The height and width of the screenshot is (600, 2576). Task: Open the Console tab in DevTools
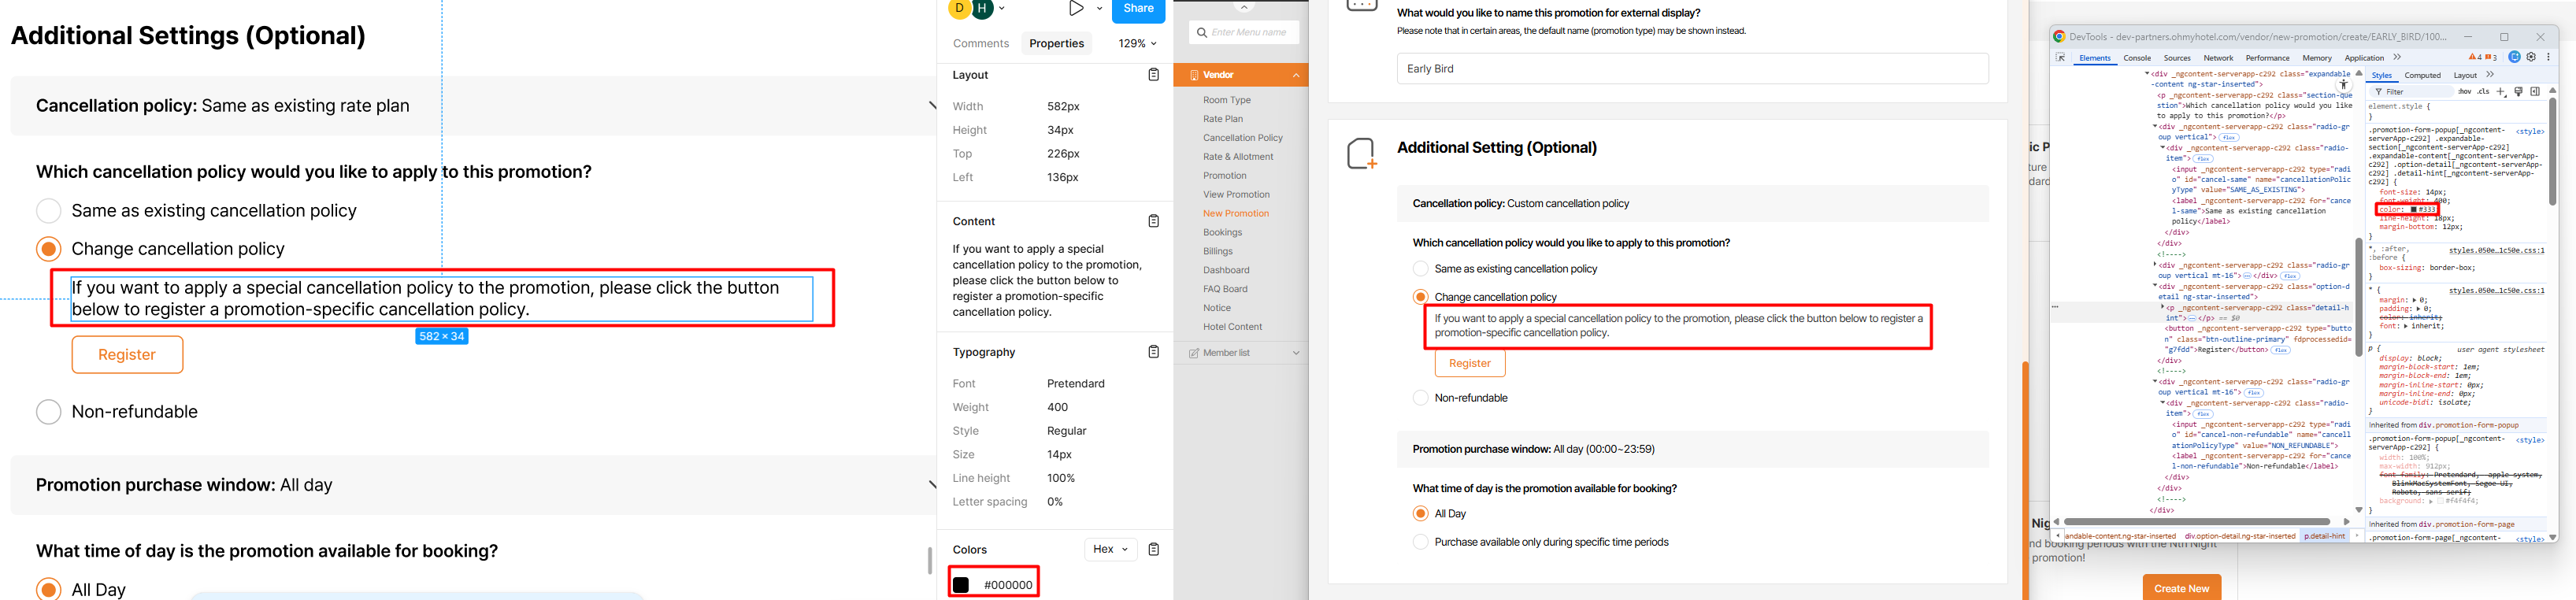(x=2137, y=58)
